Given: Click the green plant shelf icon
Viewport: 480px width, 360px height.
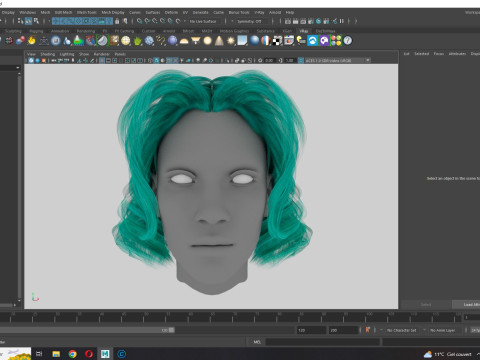Looking at the screenshot, I should pos(137,41).
